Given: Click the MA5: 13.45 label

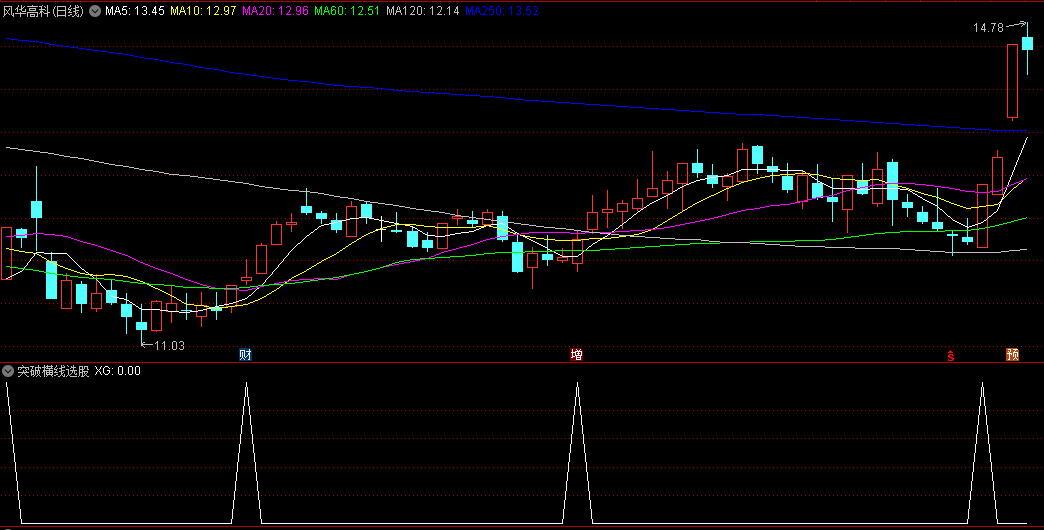Looking at the screenshot, I should 134,11.
